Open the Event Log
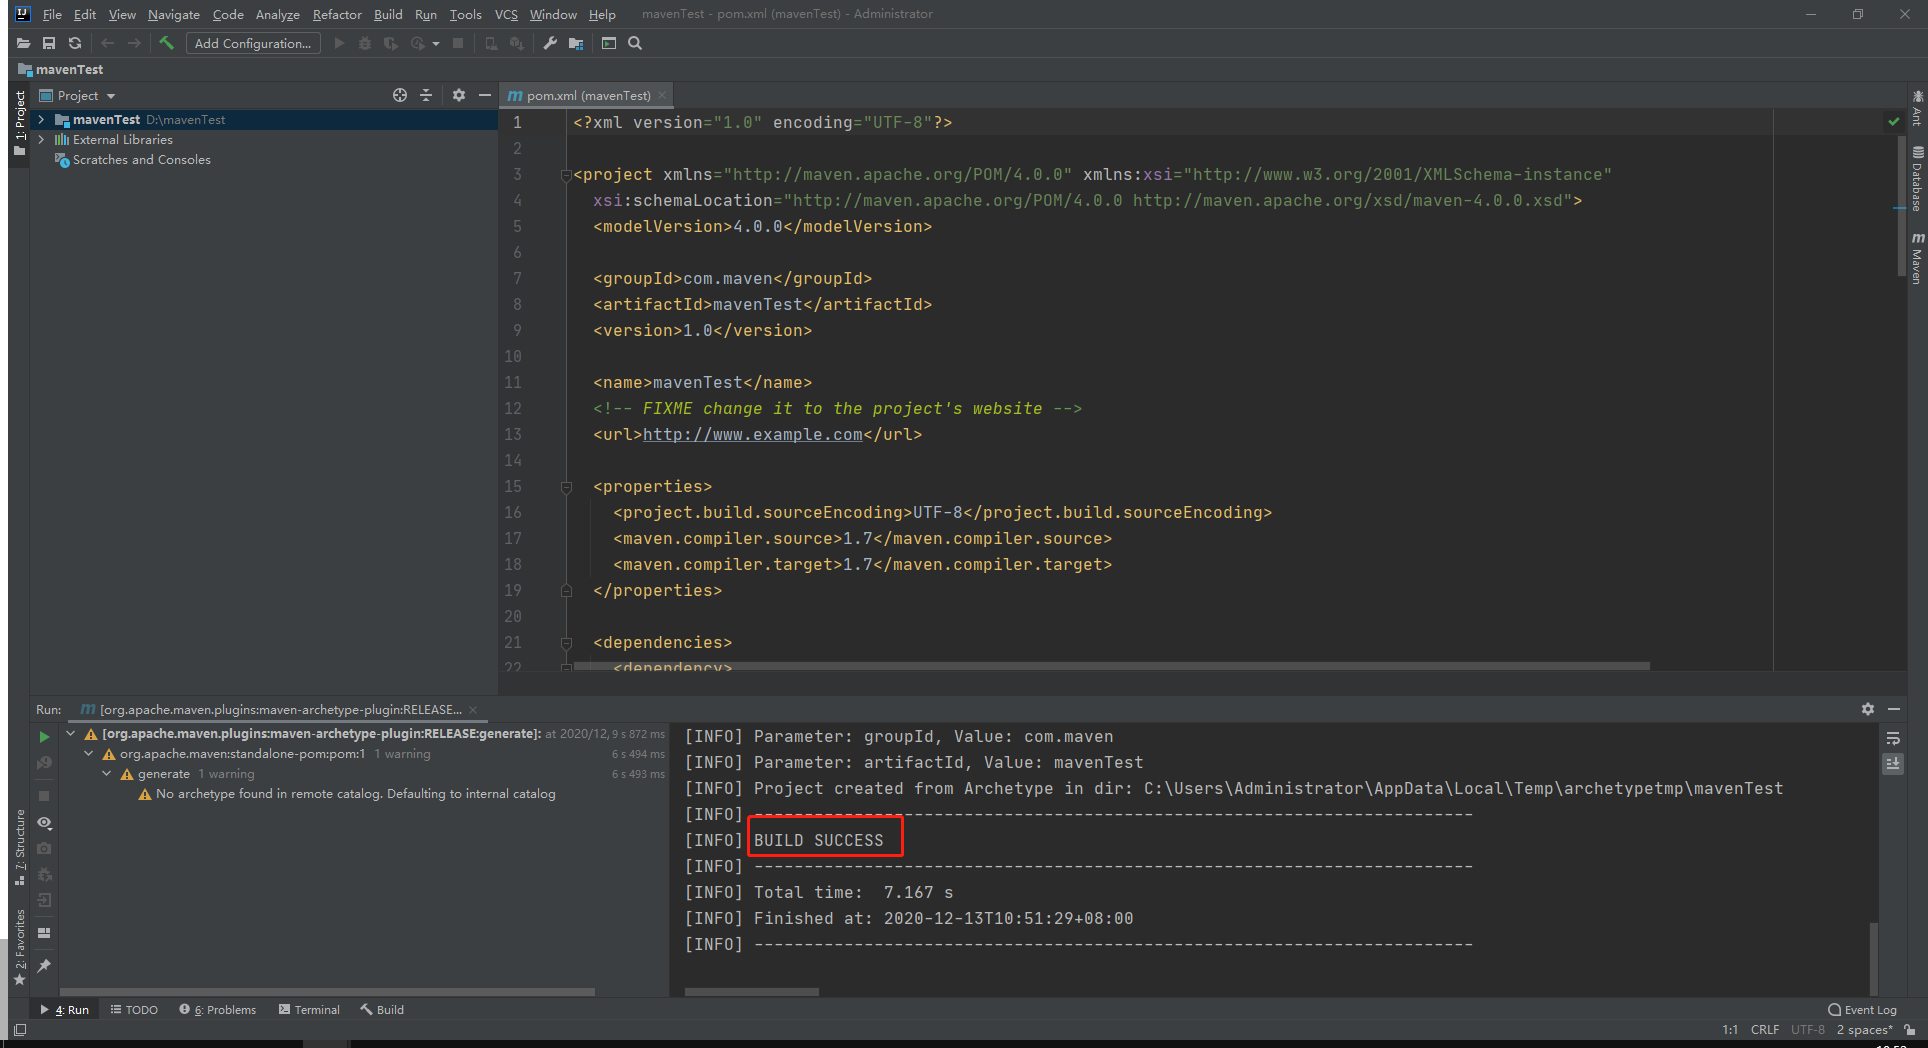 pos(1862,1010)
